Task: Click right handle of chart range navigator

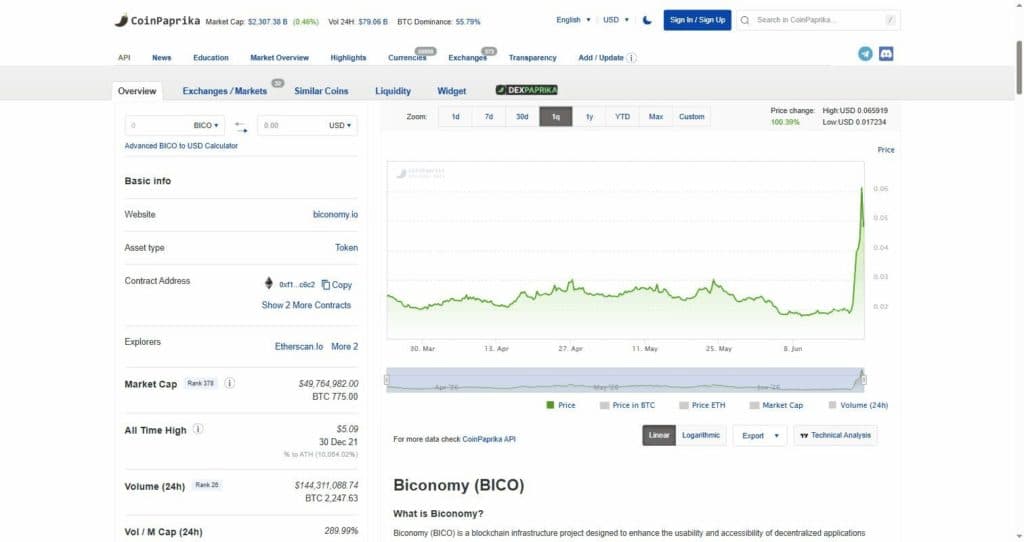Action: point(863,380)
